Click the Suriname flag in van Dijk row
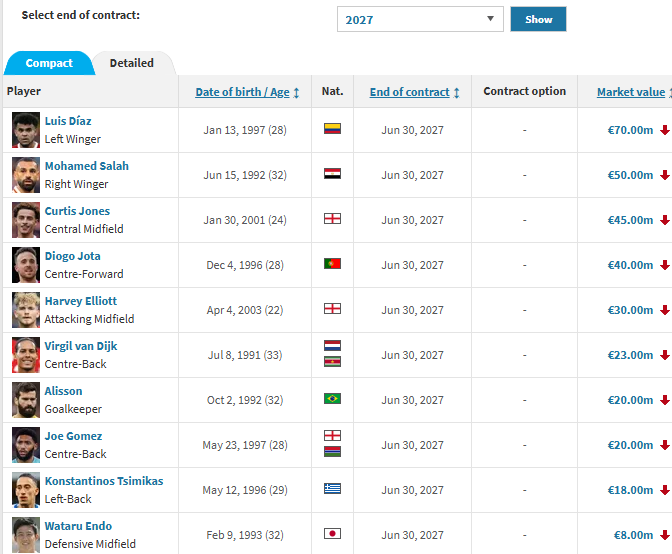672x554 pixels. click(x=332, y=362)
